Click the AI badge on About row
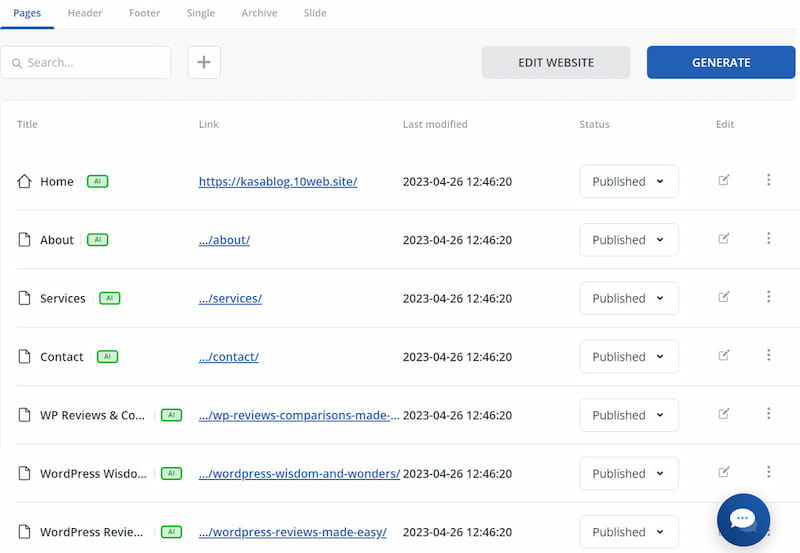The width and height of the screenshot is (800, 553). point(97,239)
